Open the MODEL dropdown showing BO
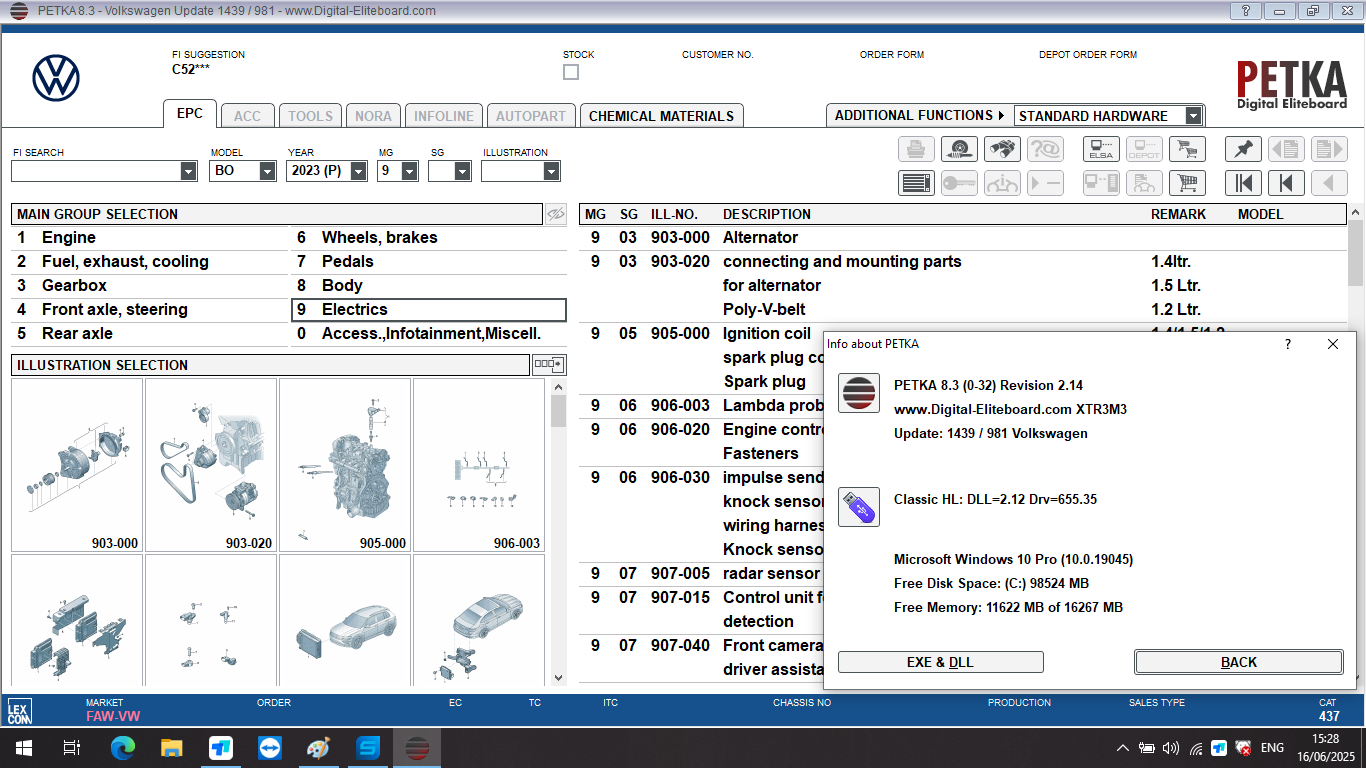Screen dimensions: 1366x768 pyautogui.click(x=266, y=170)
